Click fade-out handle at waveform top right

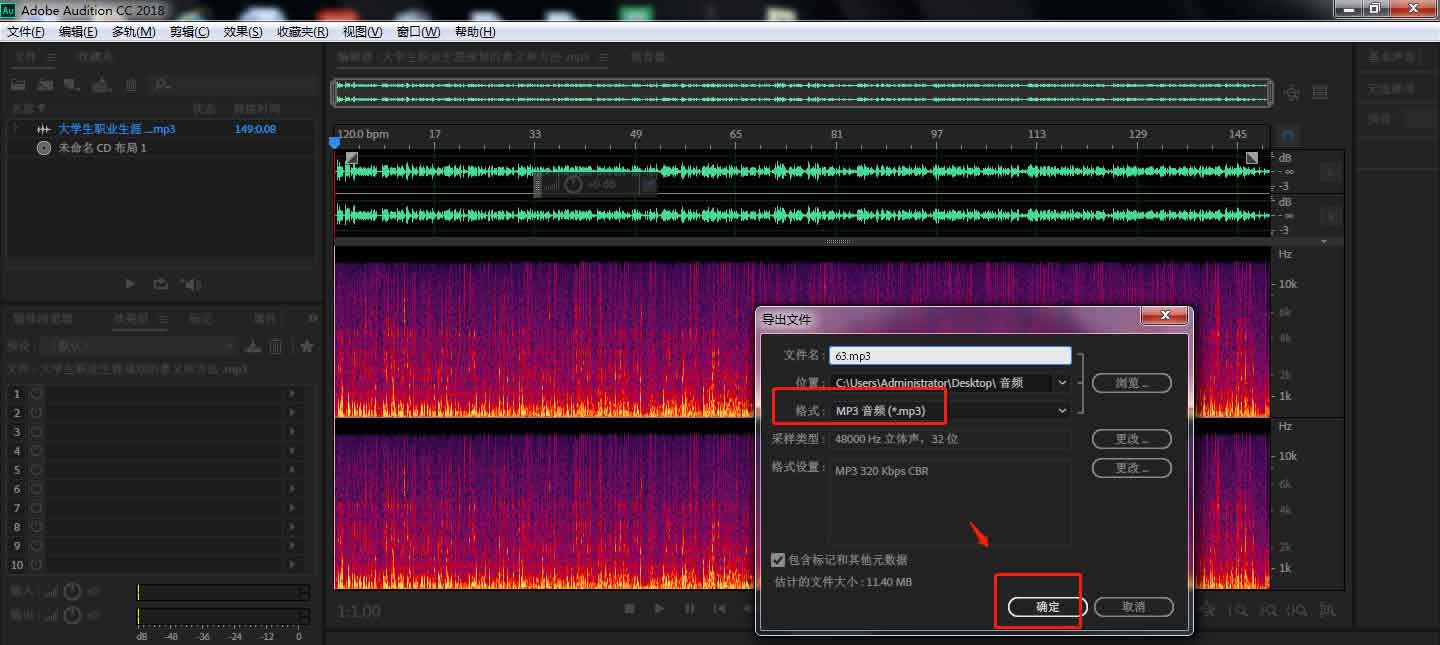pos(1252,158)
